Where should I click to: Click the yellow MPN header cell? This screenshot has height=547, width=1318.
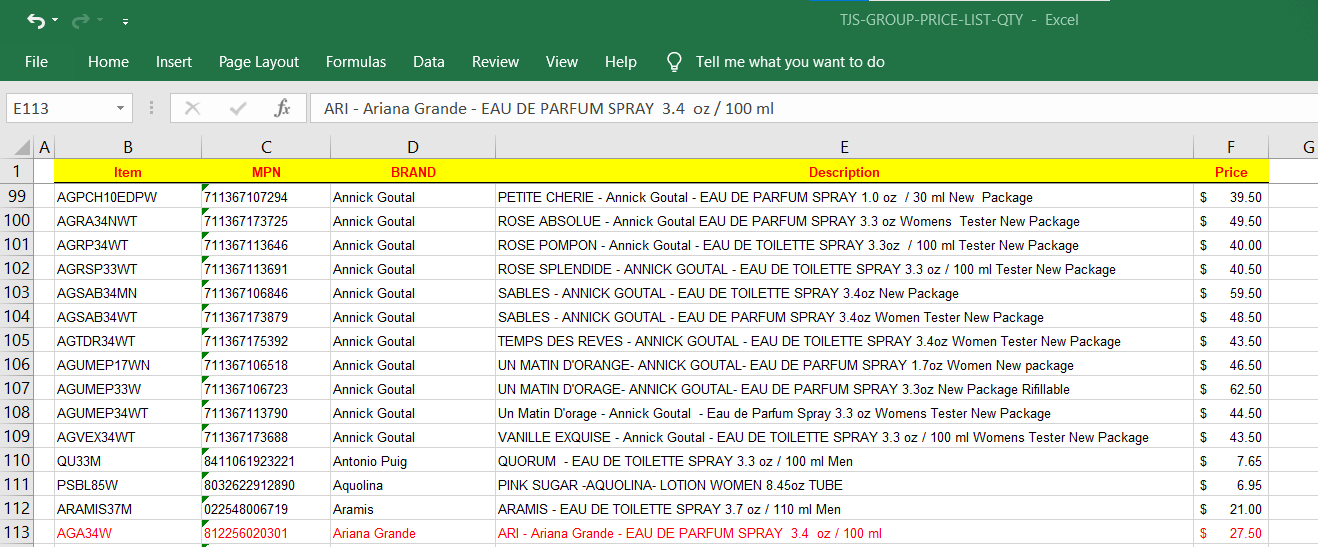pos(266,172)
